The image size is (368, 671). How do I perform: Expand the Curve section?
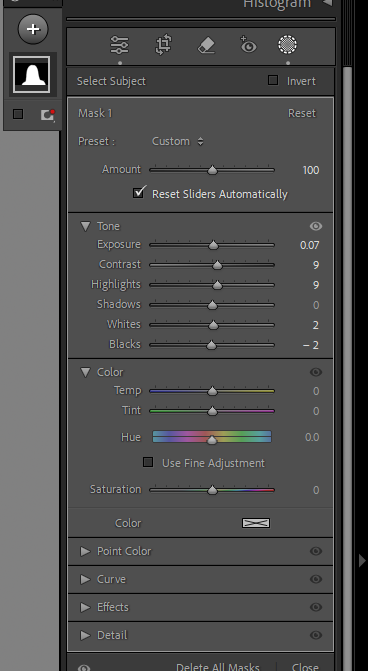(86, 579)
